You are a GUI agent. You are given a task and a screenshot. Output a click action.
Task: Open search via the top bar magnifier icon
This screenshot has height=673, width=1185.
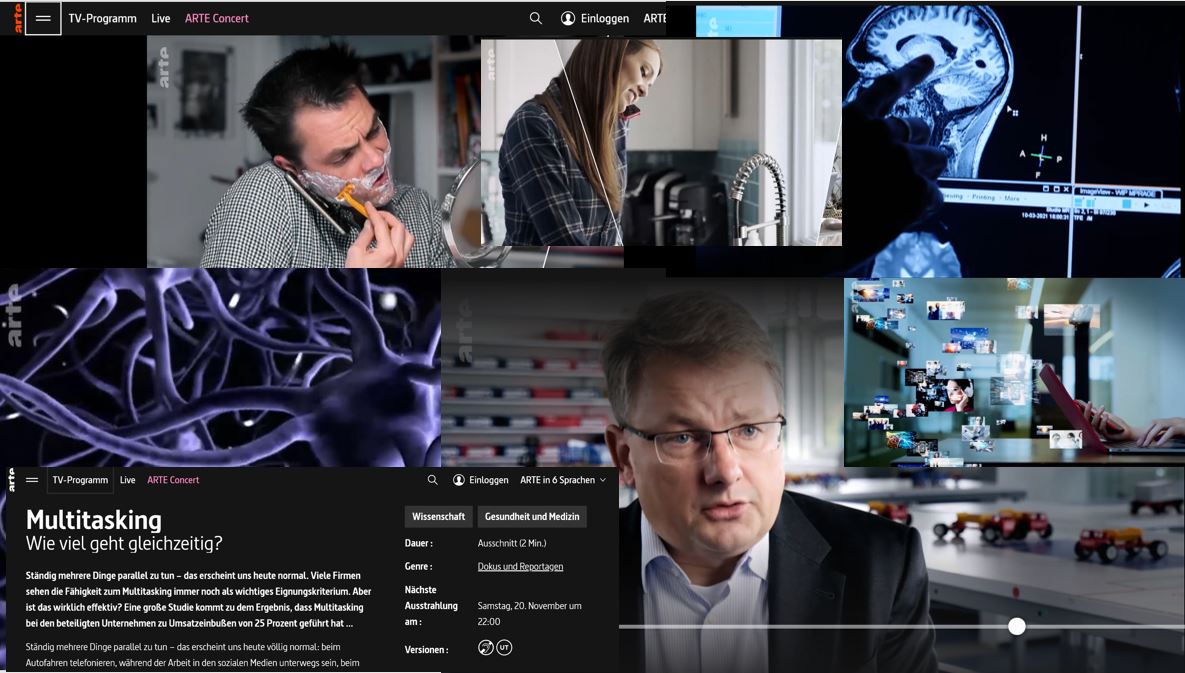pyautogui.click(x=536, y=18)
